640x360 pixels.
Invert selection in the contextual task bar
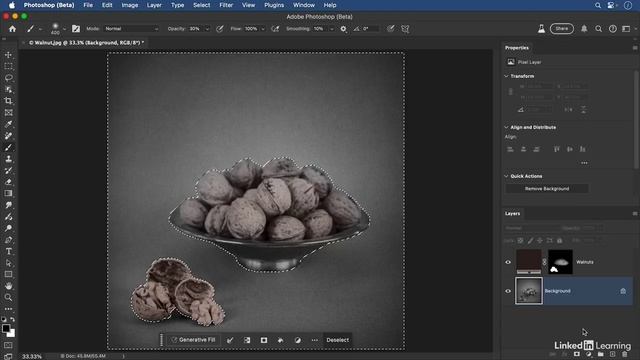(x=247, y=340)
